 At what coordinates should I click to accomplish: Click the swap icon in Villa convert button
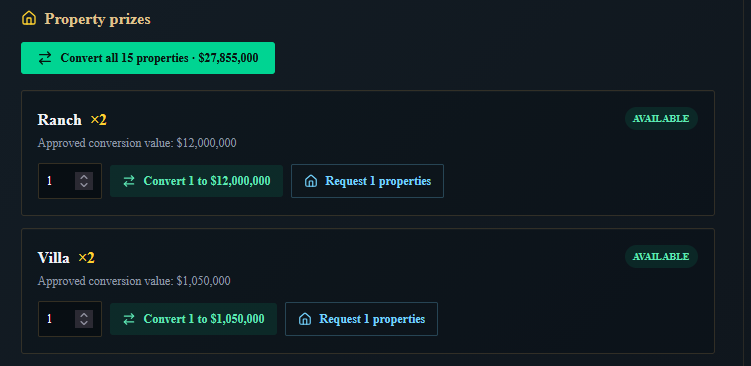pyautogui.click(x=129, y=319)
